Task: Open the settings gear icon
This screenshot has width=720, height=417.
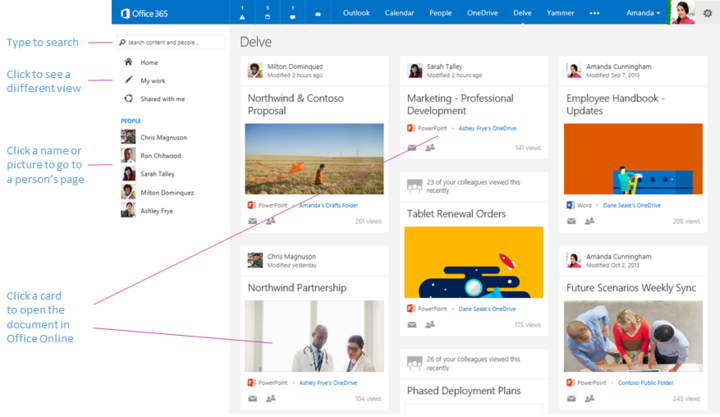Action: click(x=708, y=14)
